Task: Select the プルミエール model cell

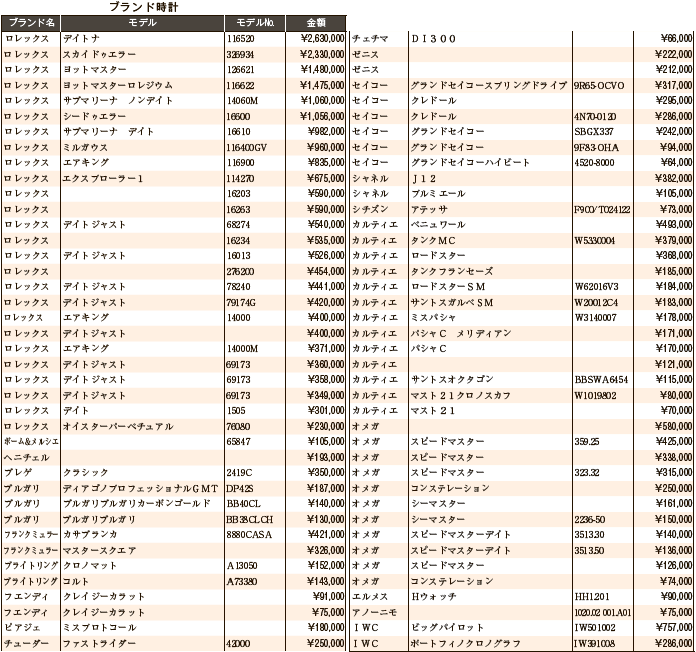Action: coord(438,194)
